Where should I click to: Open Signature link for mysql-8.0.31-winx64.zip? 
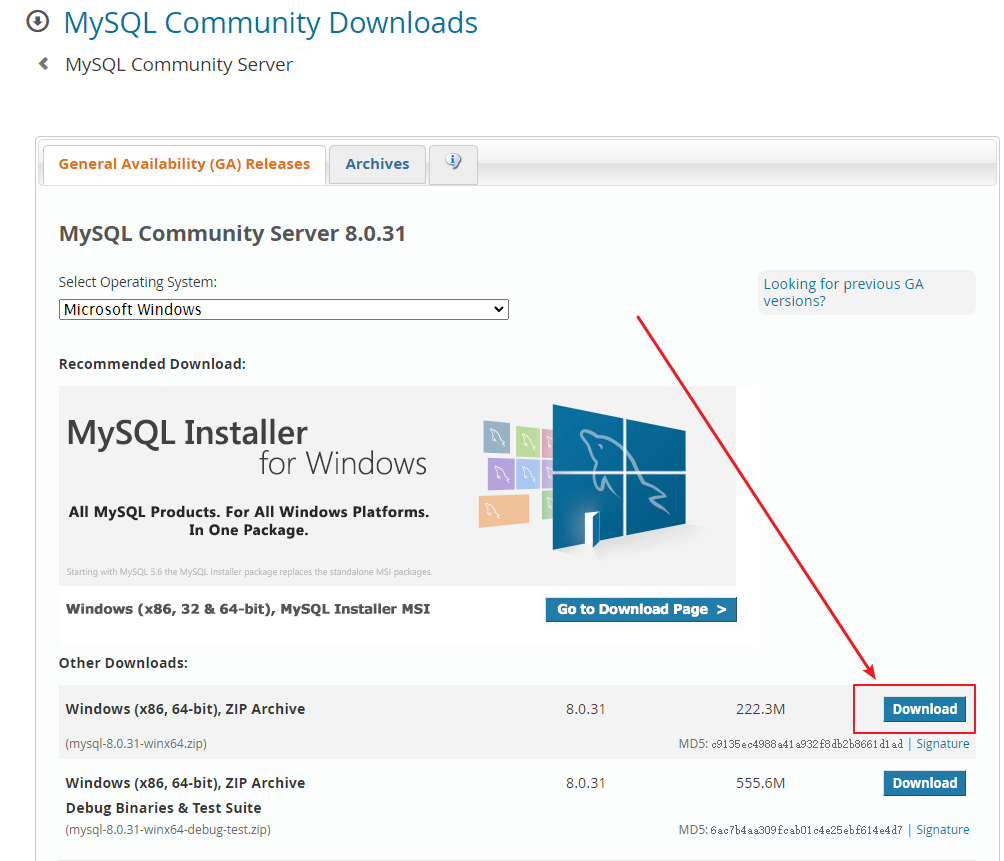tap(943, 744)
